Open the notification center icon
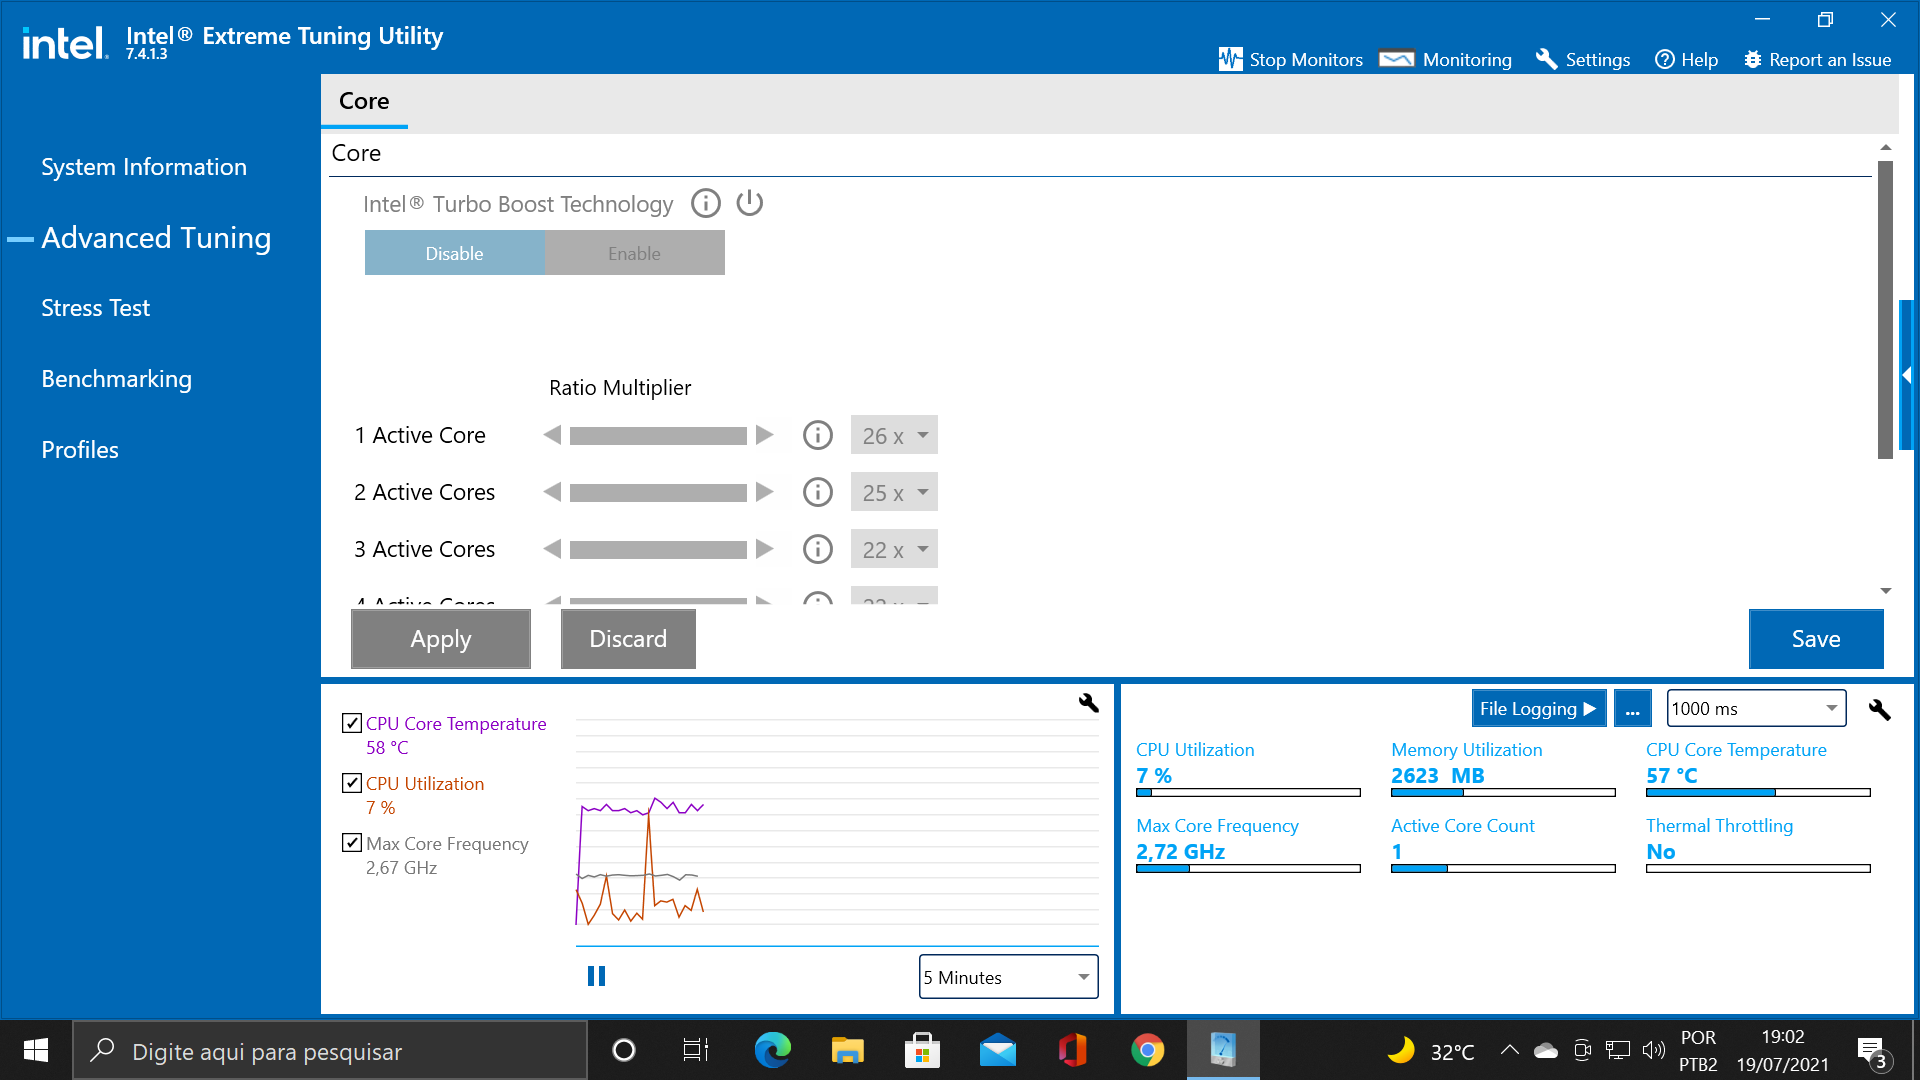The height and width of the screenshot is (1080, 1920). pos(1873,1052)
